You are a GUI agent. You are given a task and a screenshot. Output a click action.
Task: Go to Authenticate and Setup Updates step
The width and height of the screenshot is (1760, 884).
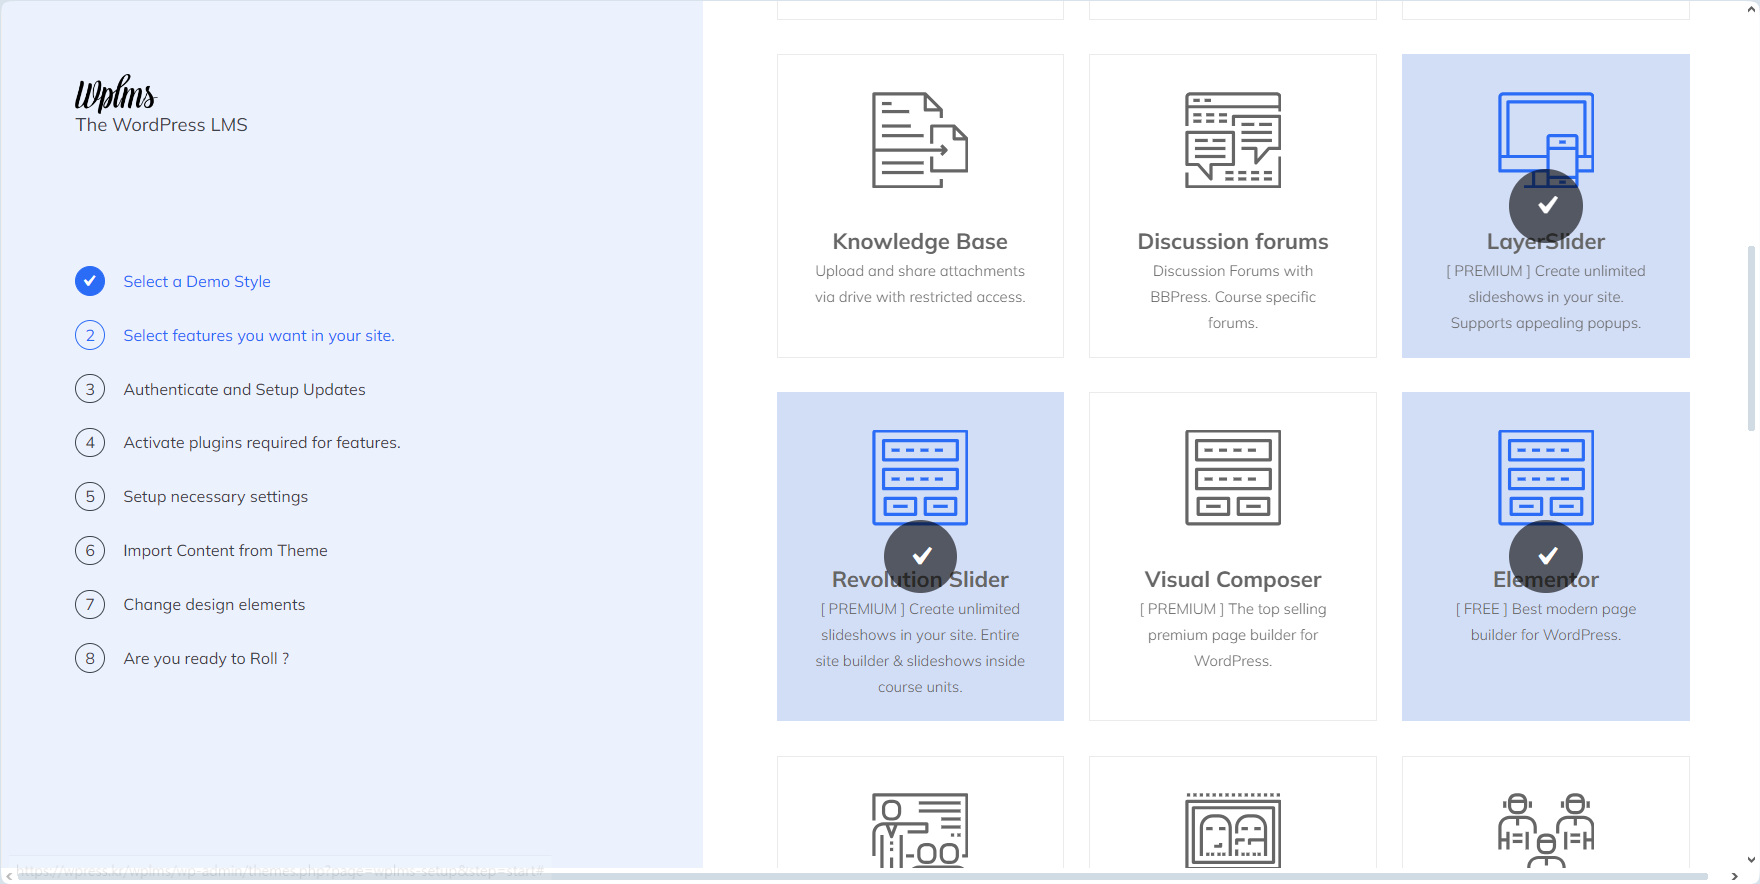244,389
